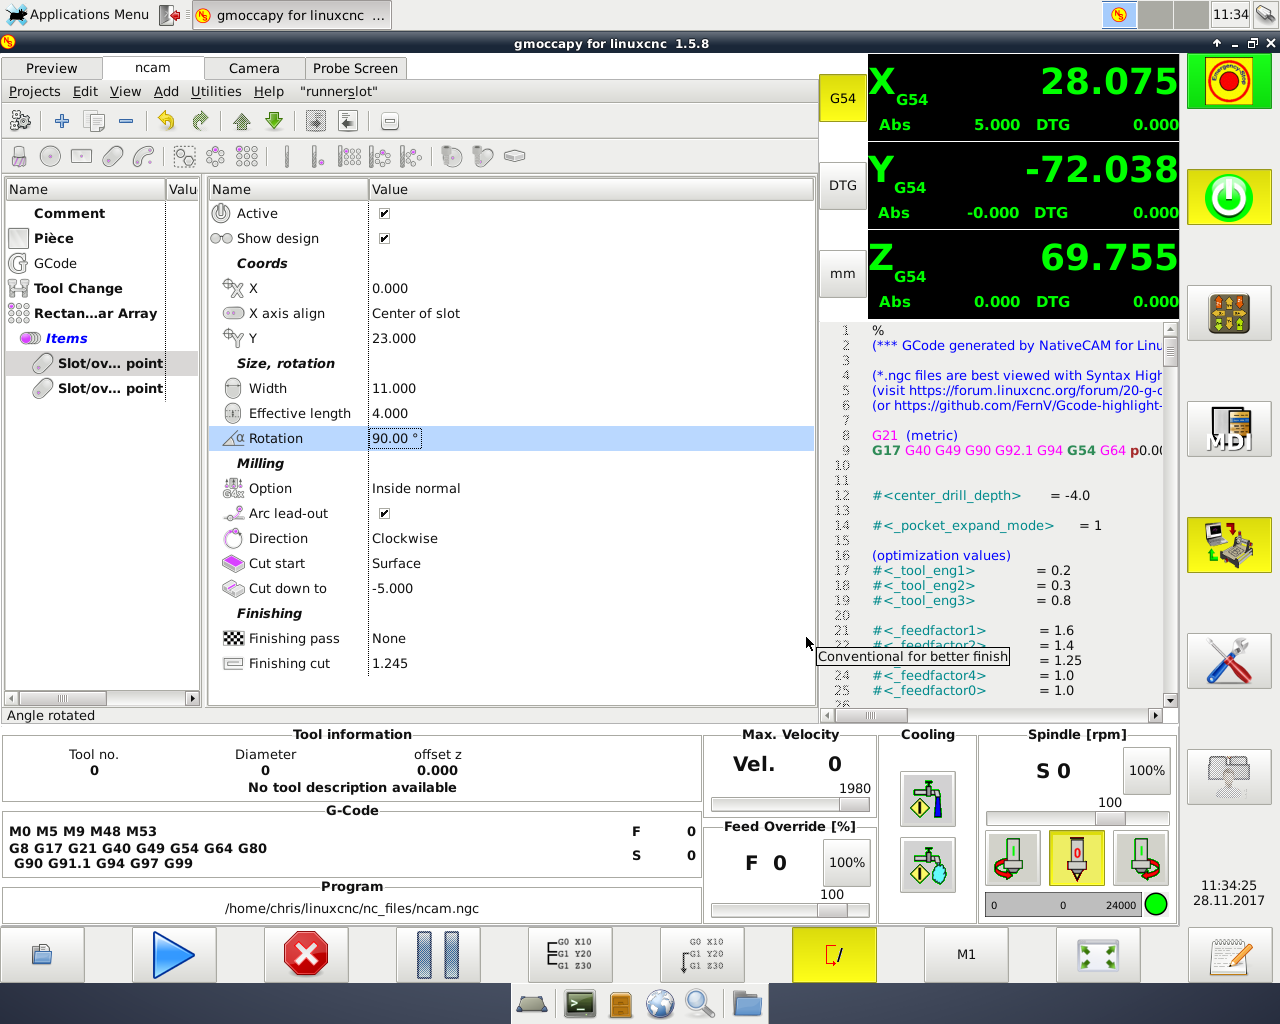Reset spindle override to 100%

tap(1147, 771)
